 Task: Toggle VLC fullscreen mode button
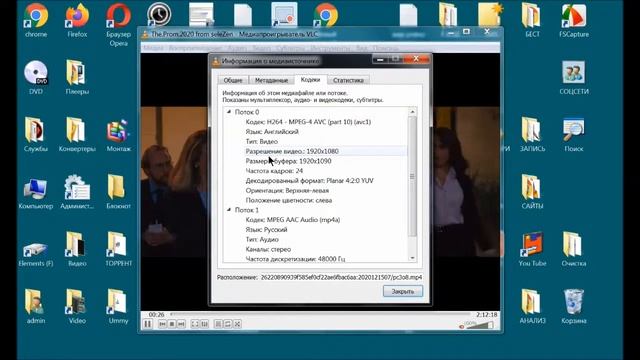(195, 324)
